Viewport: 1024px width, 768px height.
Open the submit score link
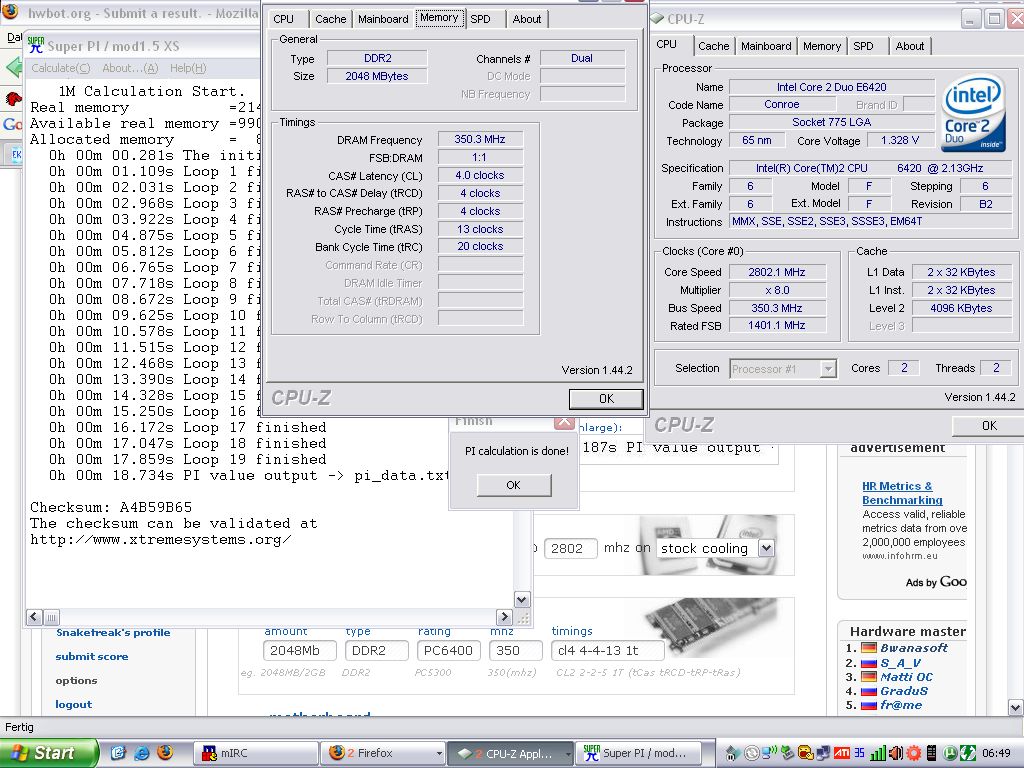(91, 656)
